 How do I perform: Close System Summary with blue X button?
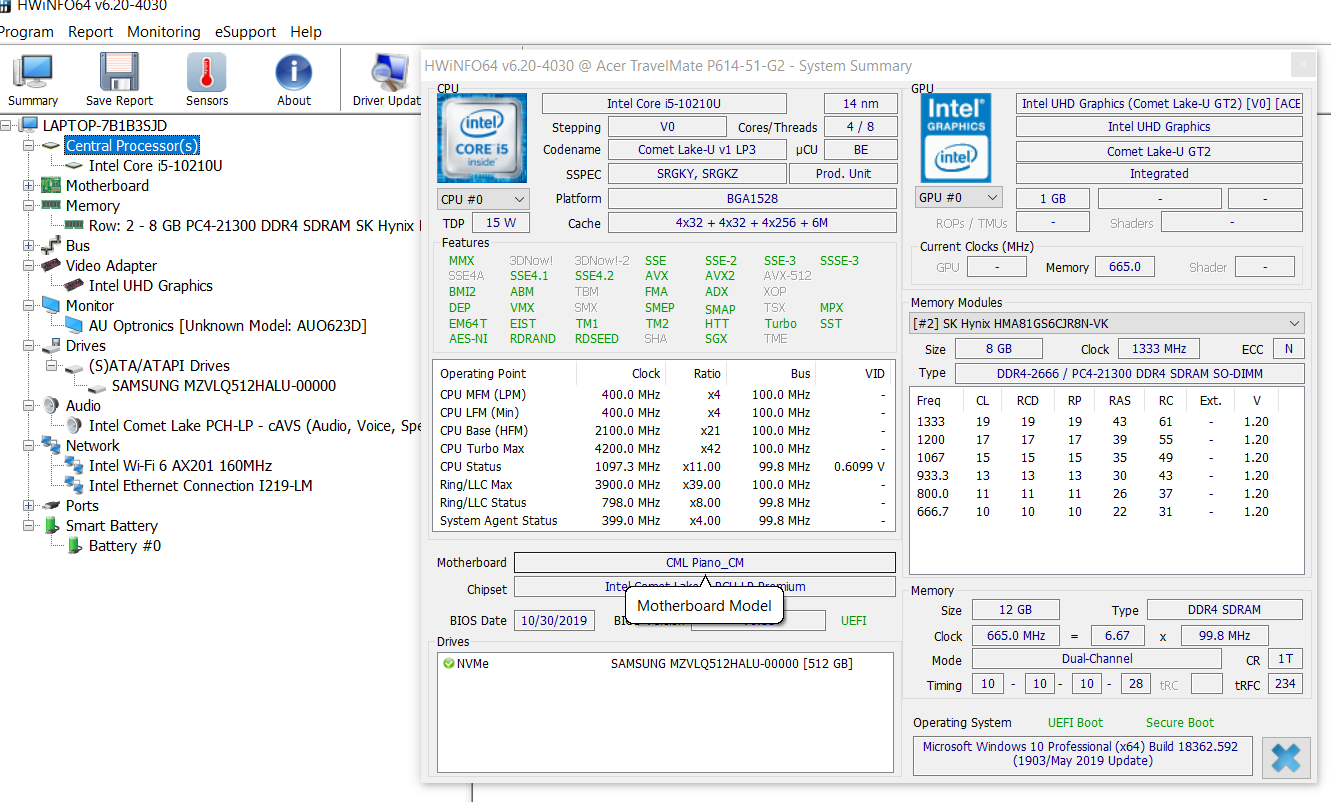1286,758
